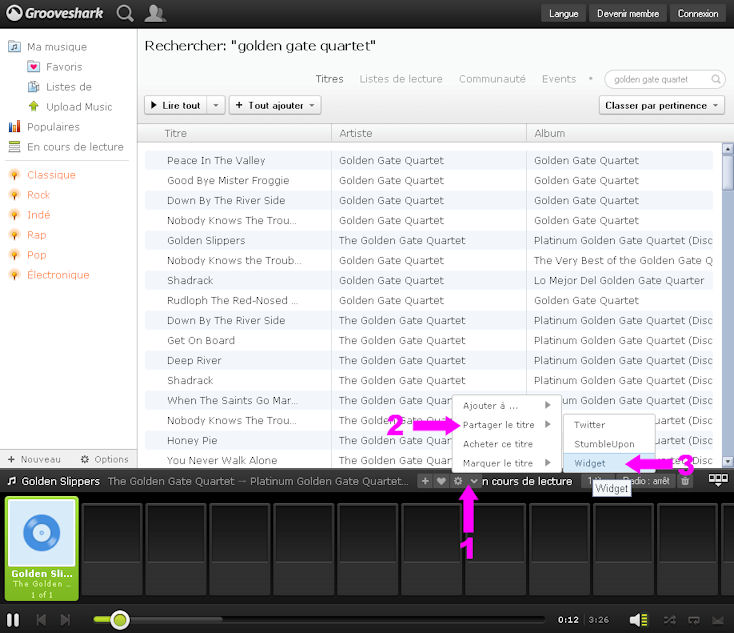Open the community people icon

(155, 13)
